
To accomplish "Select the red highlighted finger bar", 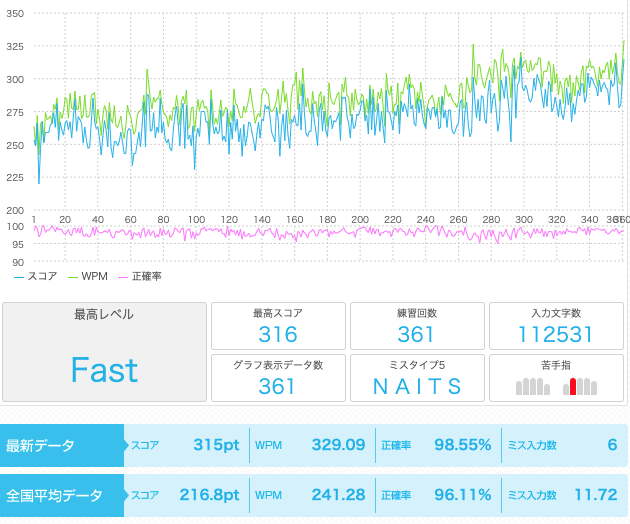I will [x=573, y=386].
